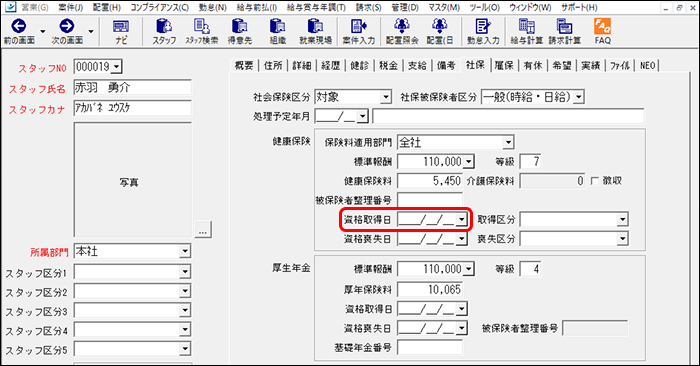Open the 給与賞与年調(T) menu

click(x=316, y=8)
